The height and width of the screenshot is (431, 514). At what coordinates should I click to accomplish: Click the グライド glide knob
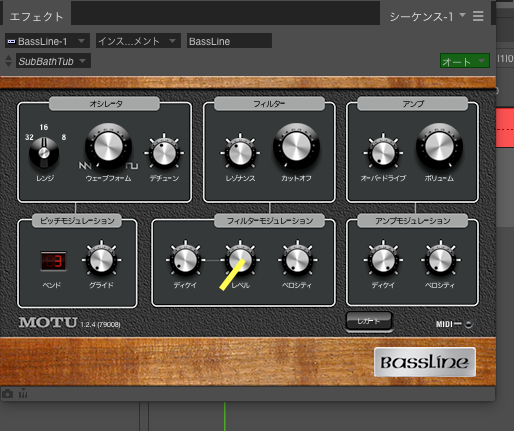coord(101,260)
